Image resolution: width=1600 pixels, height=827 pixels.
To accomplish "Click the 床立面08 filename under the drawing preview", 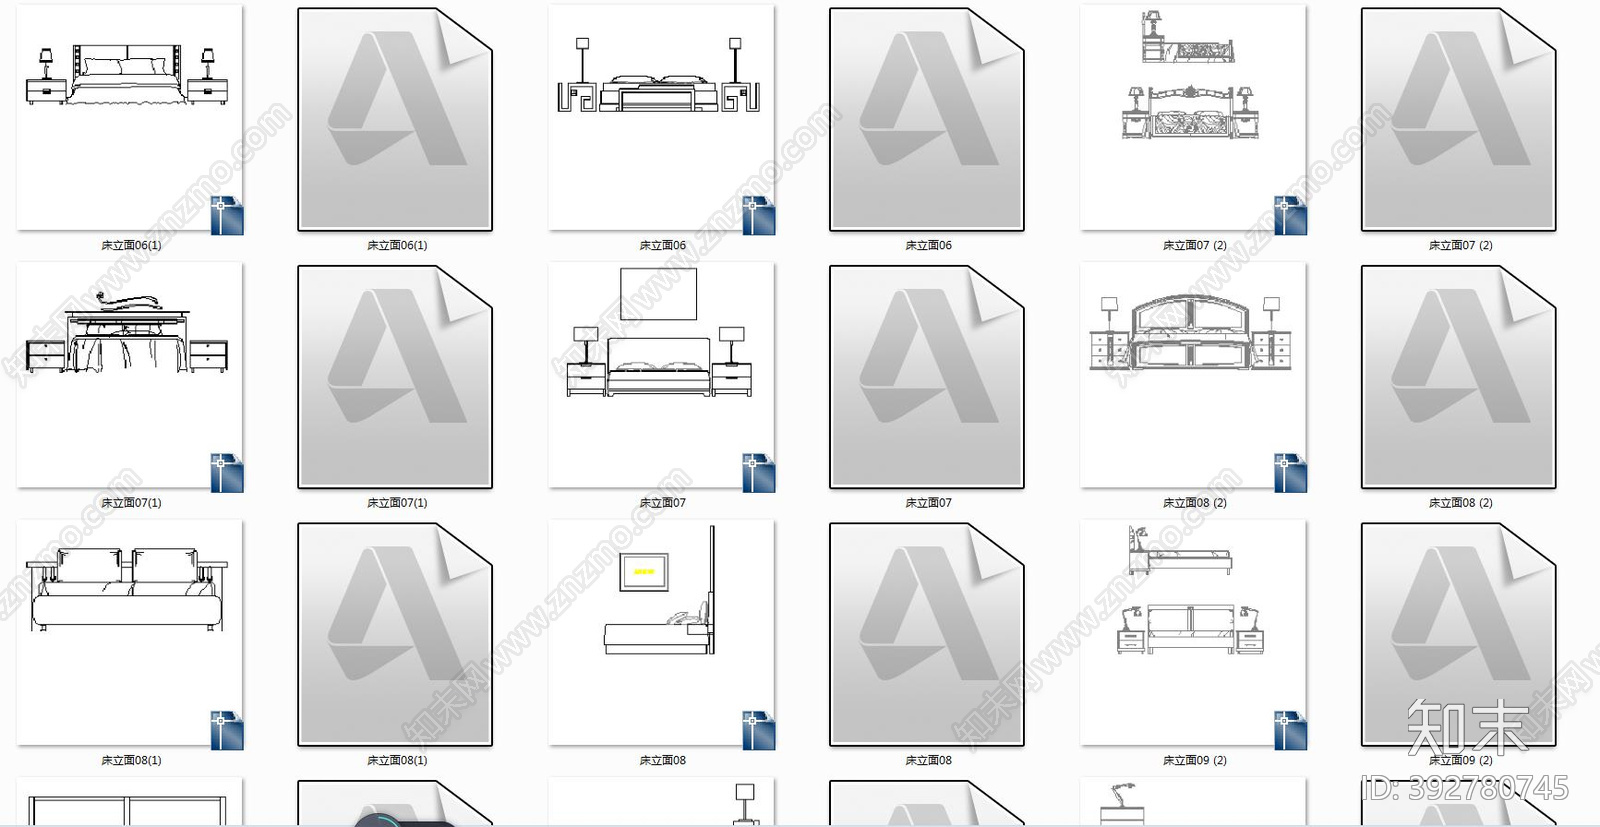I will (663, 760).
